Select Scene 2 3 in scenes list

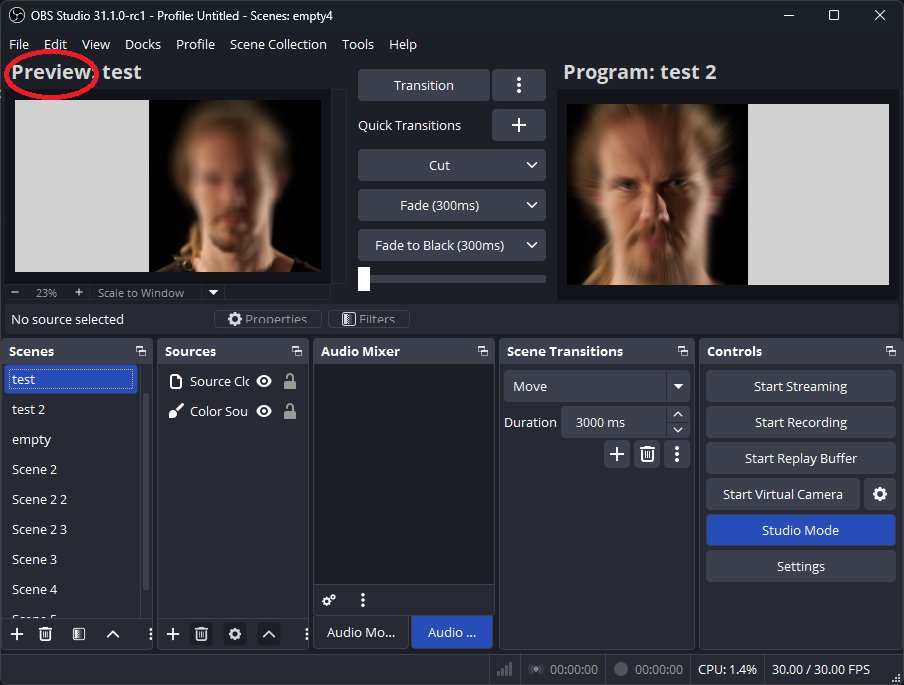click(x=71, y=529)
